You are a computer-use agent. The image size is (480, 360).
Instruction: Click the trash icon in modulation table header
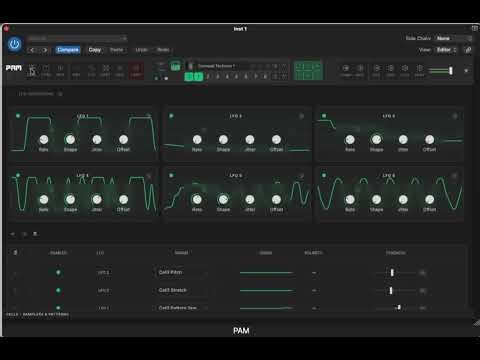[x=15, y=252]
